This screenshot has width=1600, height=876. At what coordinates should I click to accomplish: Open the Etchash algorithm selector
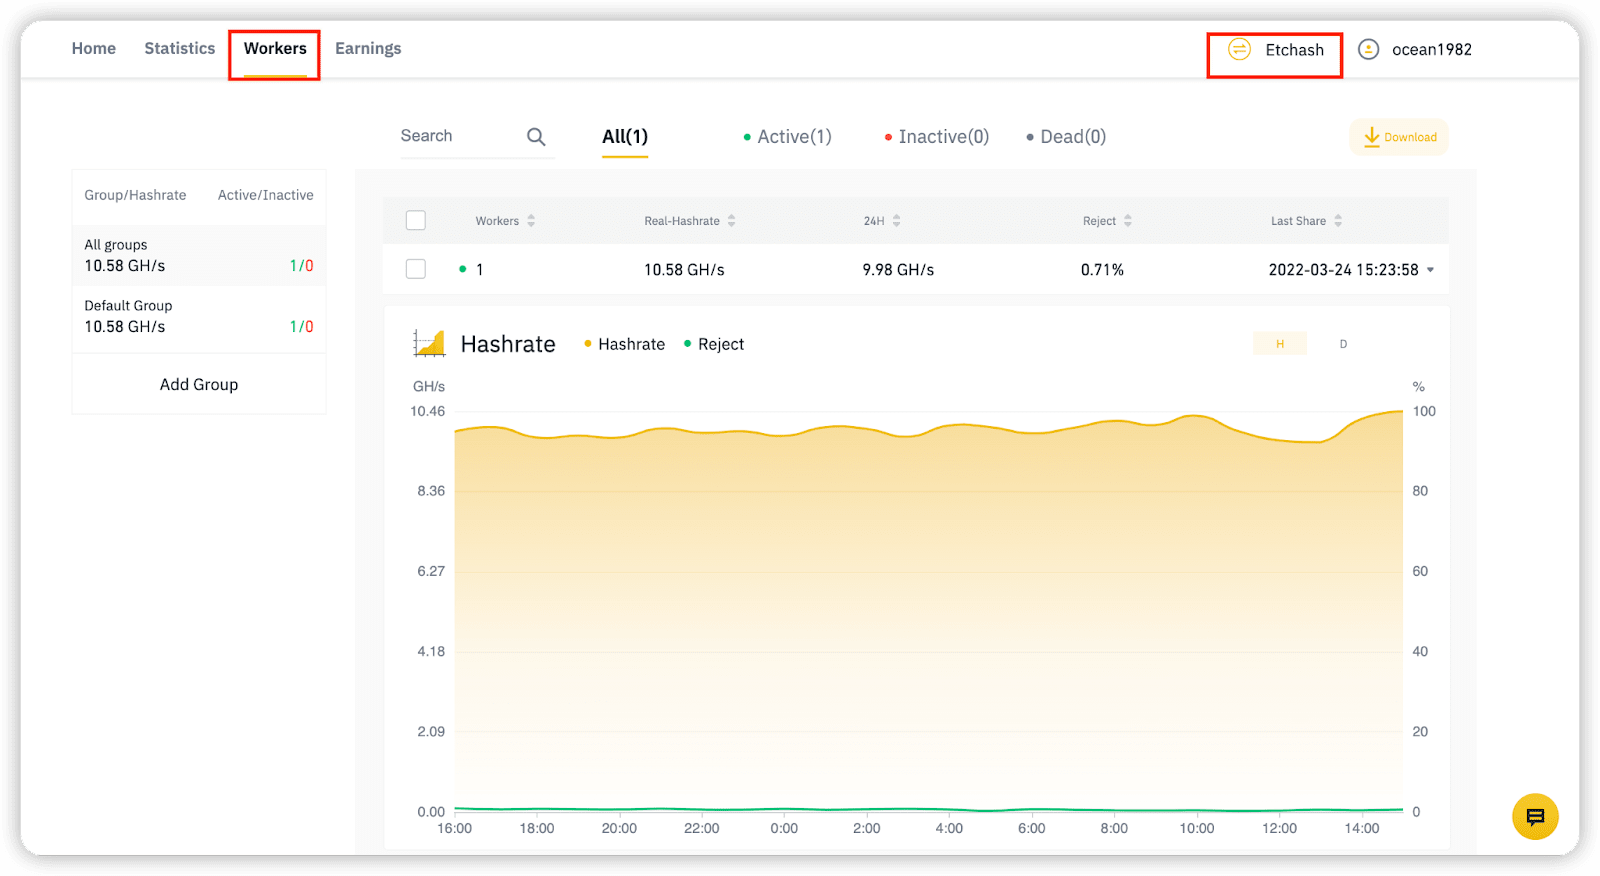point(1275,50)
